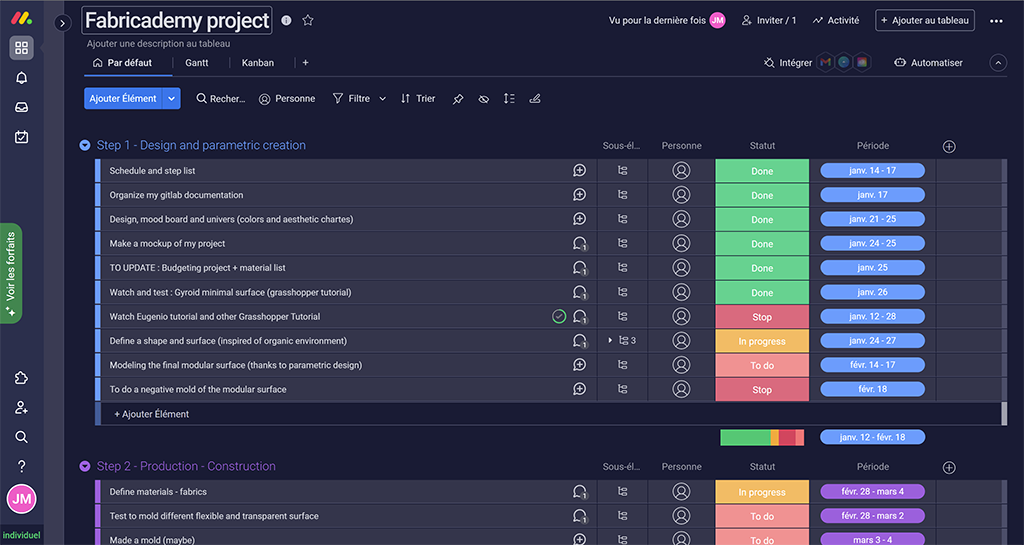
Task: Click the janv. 12 - févr. 18 summary period
Action: point(872,437)
